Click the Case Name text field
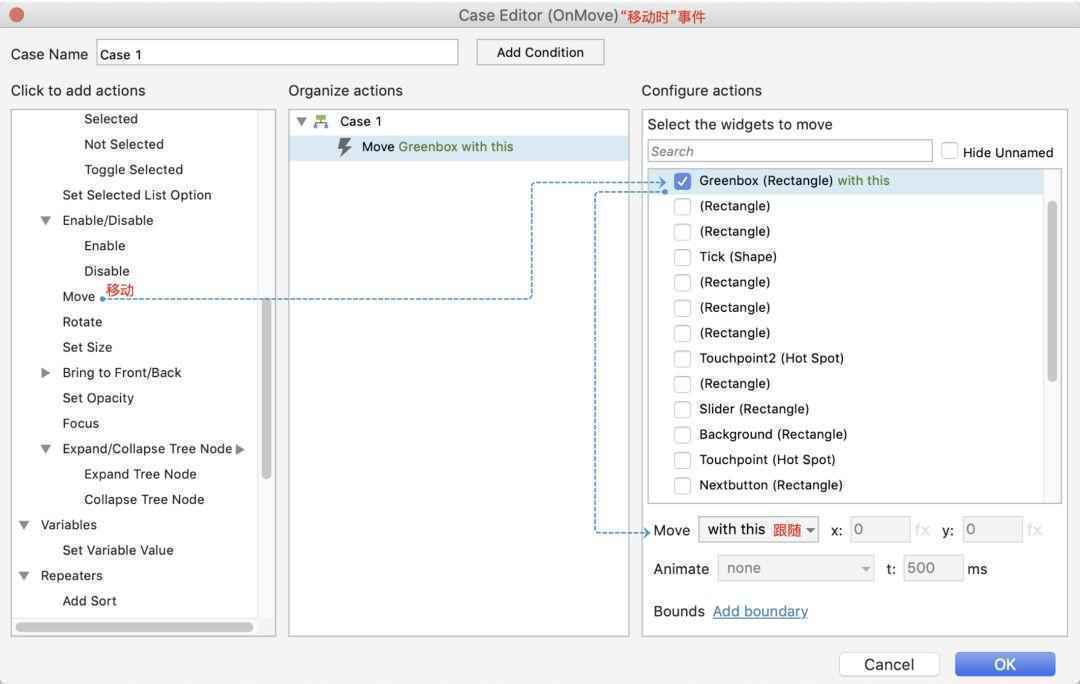Image resolution: width=1080 pixels, height=684 pixels. [x=277, y=53]
